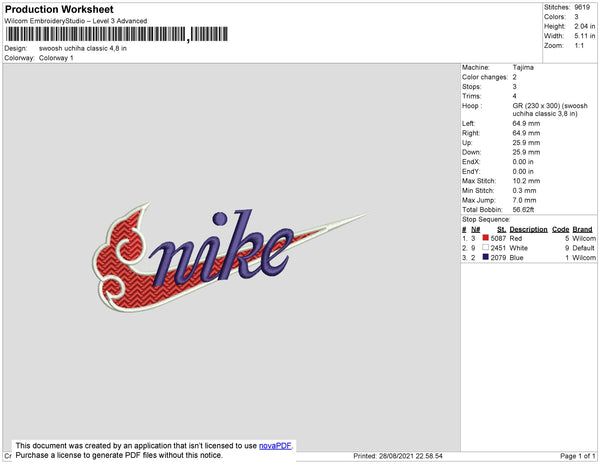Click the Left value 64.9 mm

[x=526, y=124]
